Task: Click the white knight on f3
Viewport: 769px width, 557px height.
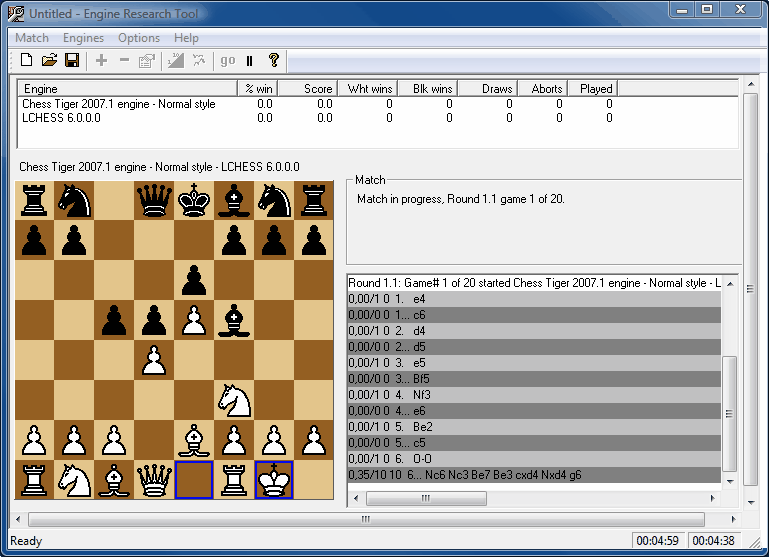Action: 234,400
